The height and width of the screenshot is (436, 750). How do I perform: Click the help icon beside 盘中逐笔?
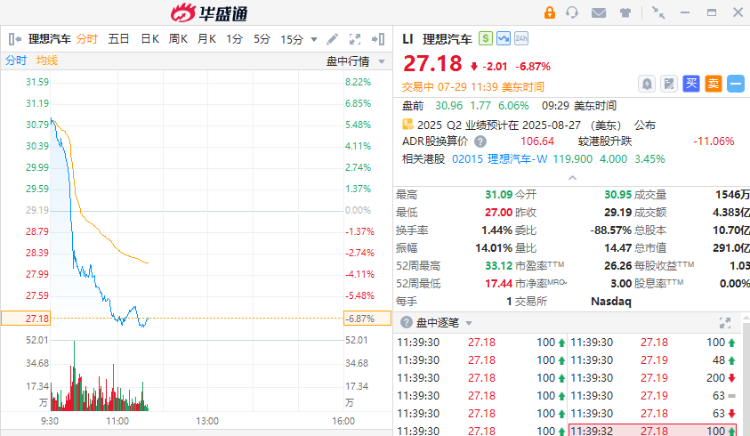[406, 323]
